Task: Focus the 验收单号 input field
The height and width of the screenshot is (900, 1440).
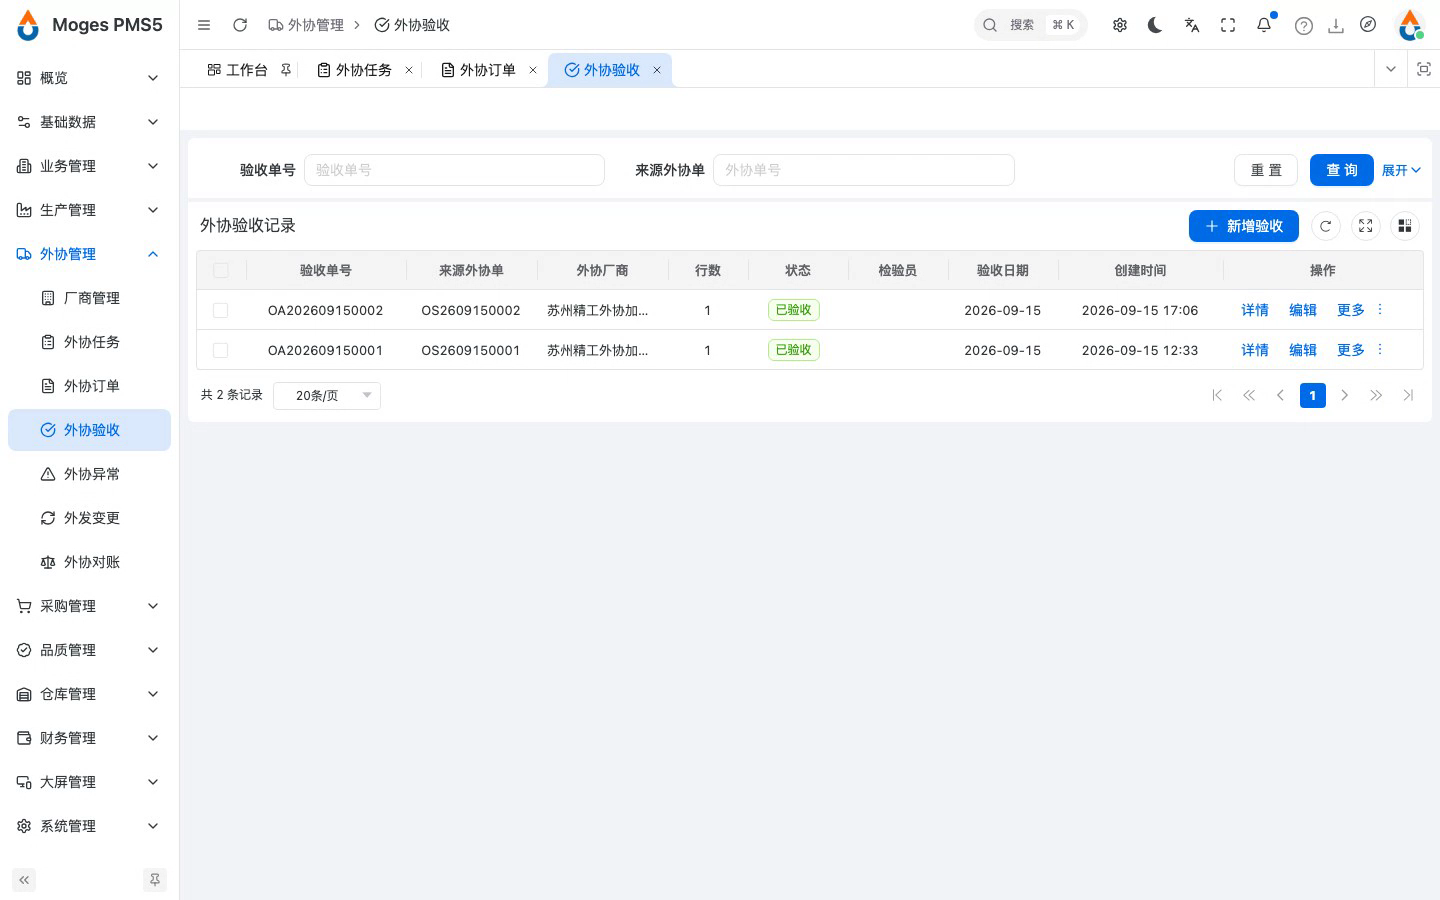Action: [454, 170]
